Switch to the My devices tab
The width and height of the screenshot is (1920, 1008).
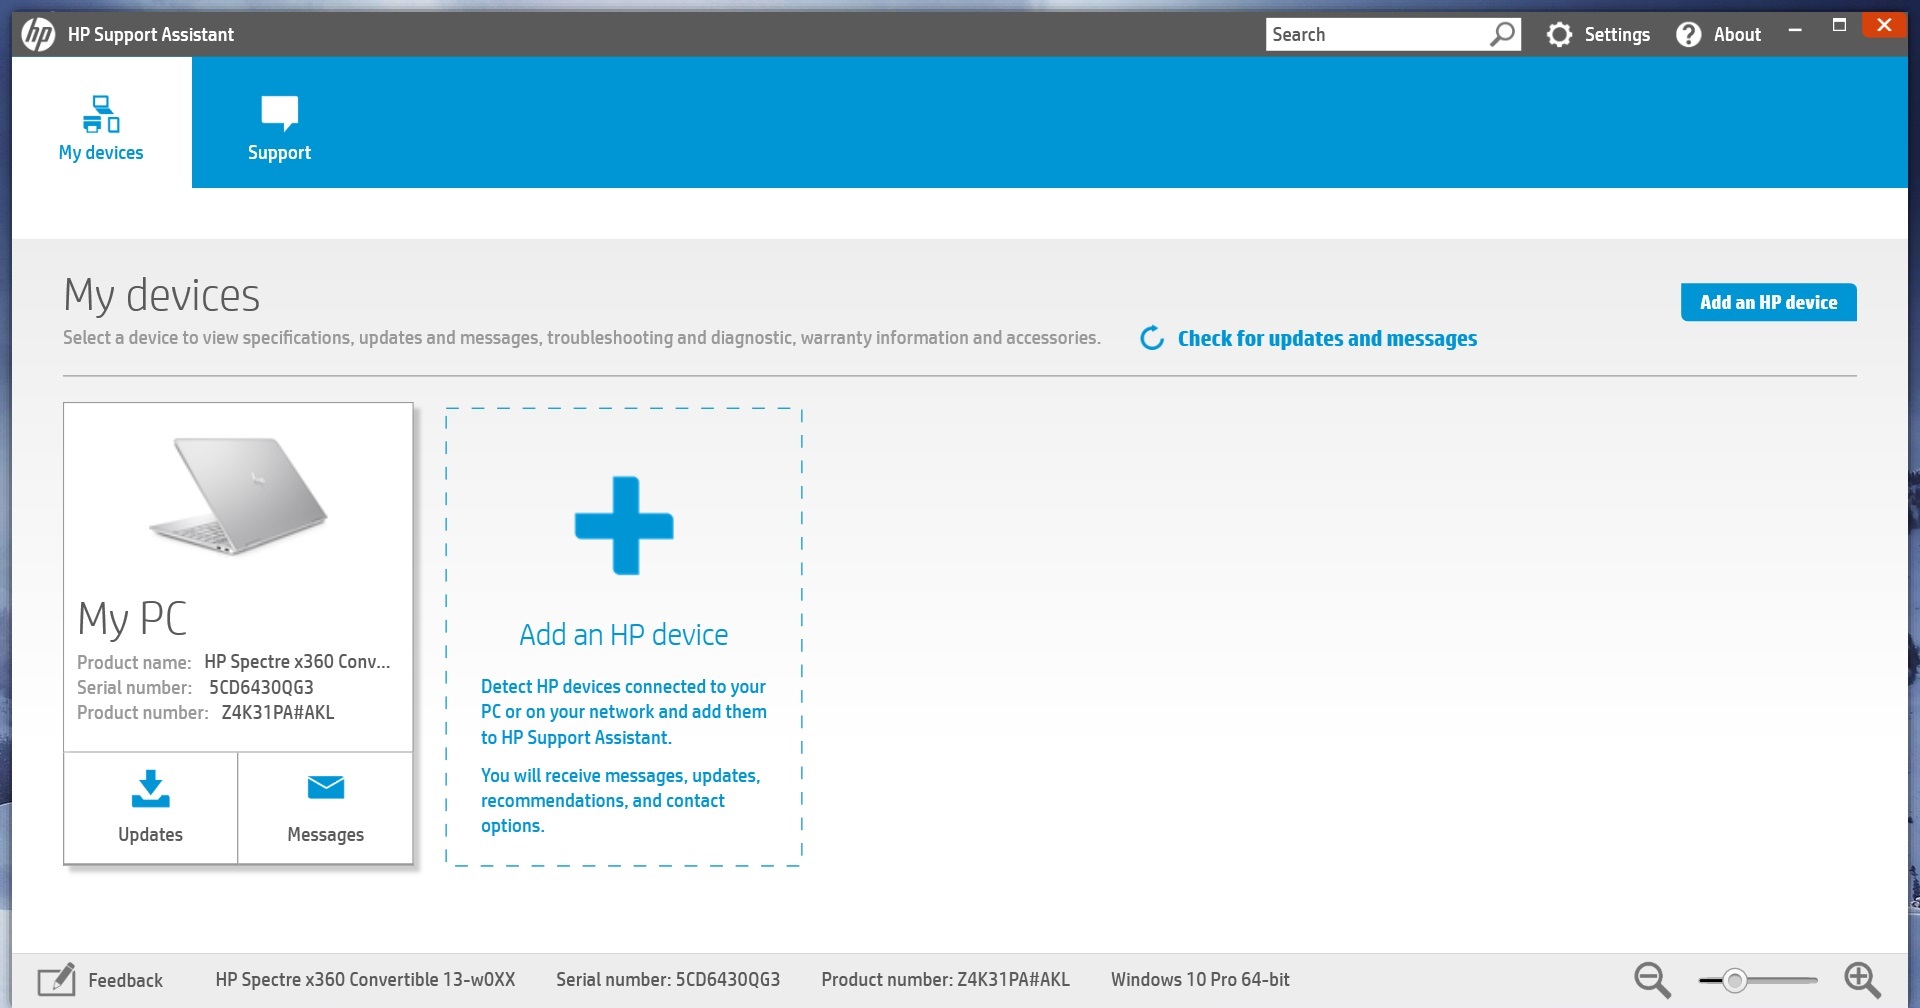pyautogui.click(x=101, y=124)
